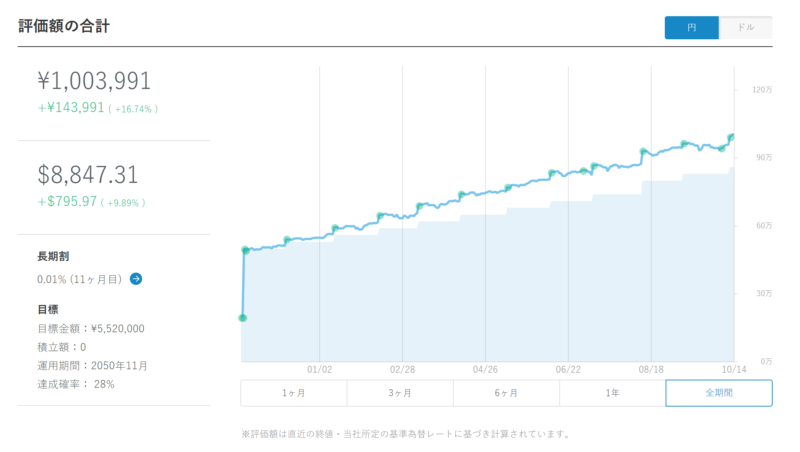Click the +$795.97 dollar gain

(67, 202)
